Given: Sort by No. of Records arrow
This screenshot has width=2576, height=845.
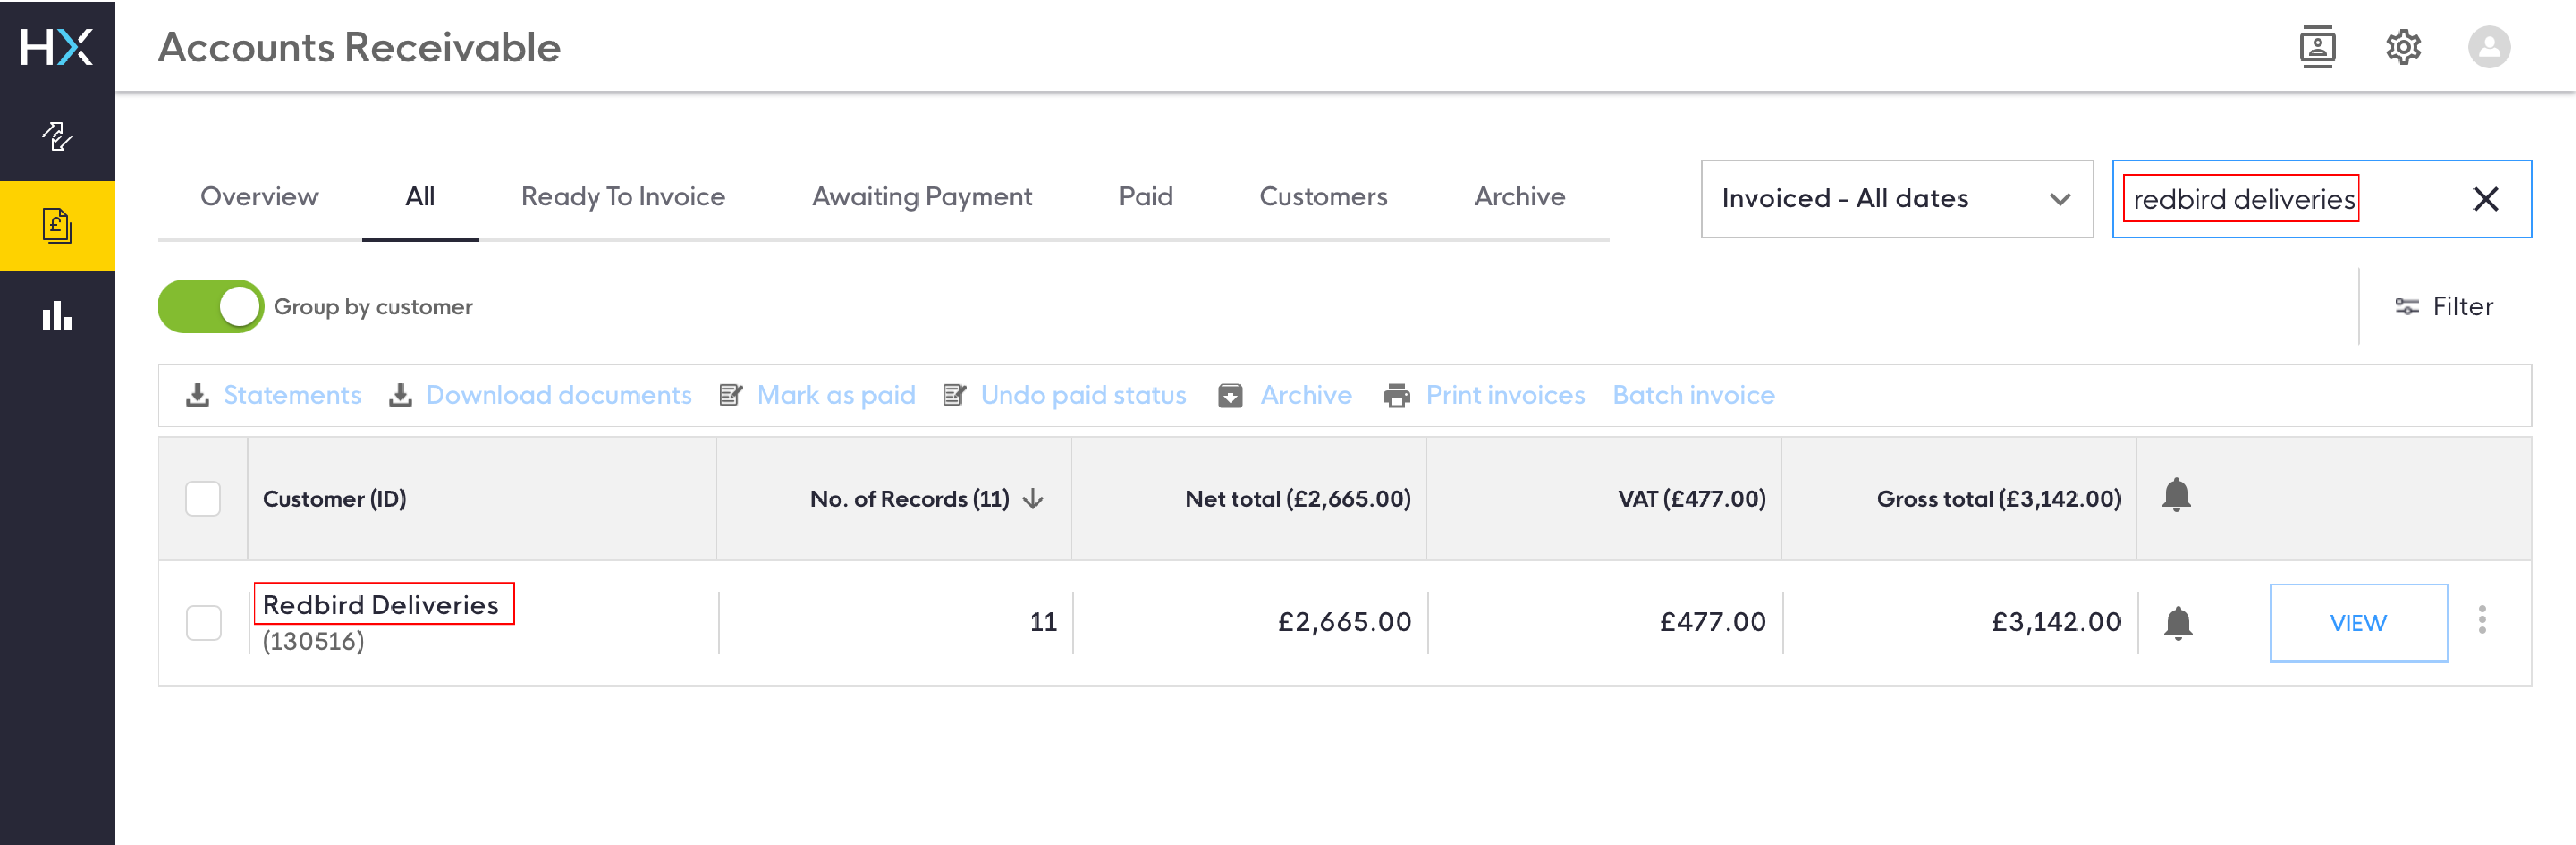Looking at the screenshot, I should pyautogui.click(x=1033, y=498).
